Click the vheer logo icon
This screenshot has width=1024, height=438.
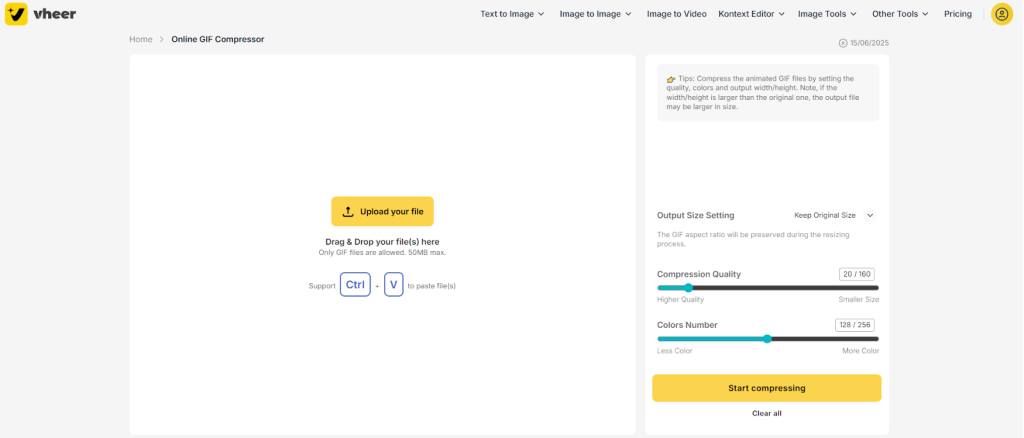pyautogui.click(x=16, y=14)
